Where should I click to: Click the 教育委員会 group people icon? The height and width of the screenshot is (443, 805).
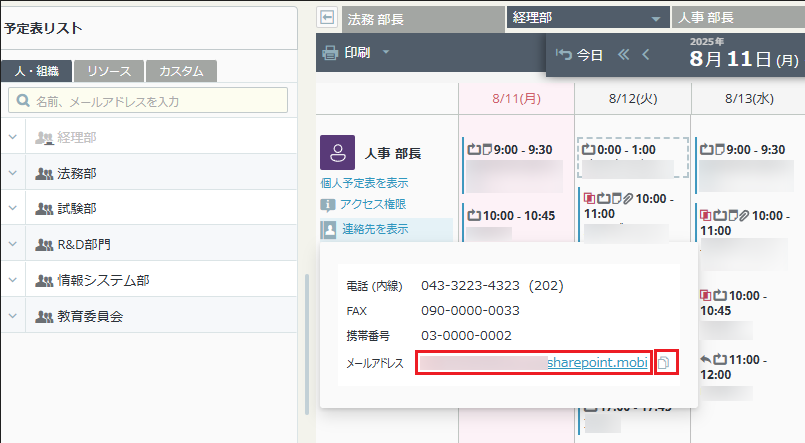pos(44,317)
